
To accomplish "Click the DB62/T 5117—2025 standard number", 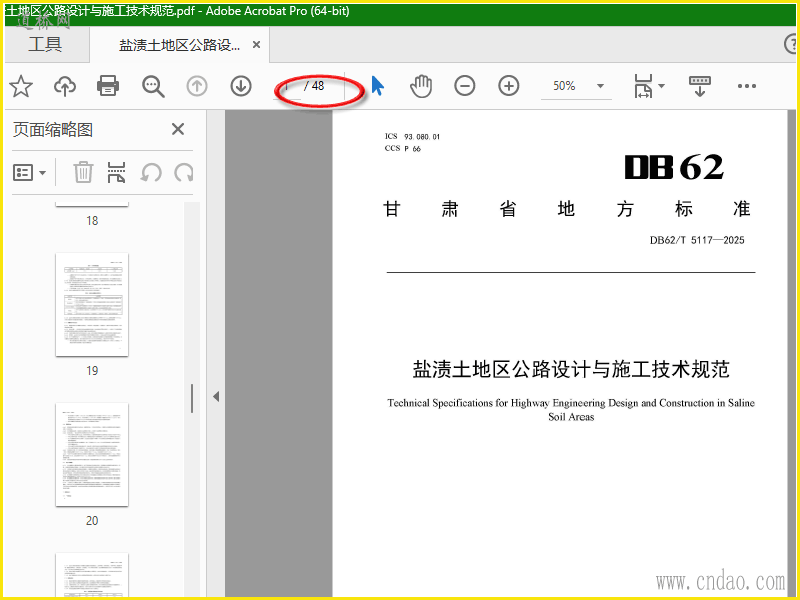I will [x=697, y=240].
